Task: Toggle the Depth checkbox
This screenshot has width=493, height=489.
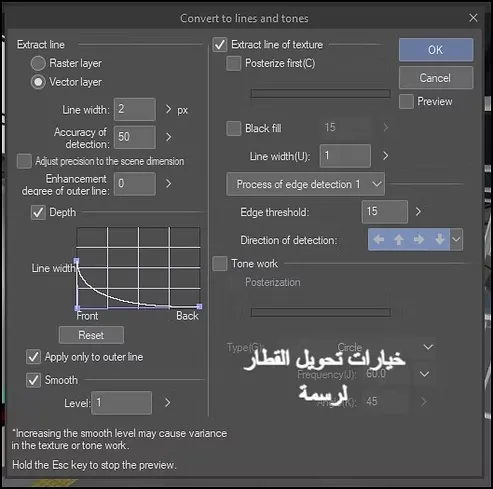Action: pyautogui.click(x=38, y=212)
